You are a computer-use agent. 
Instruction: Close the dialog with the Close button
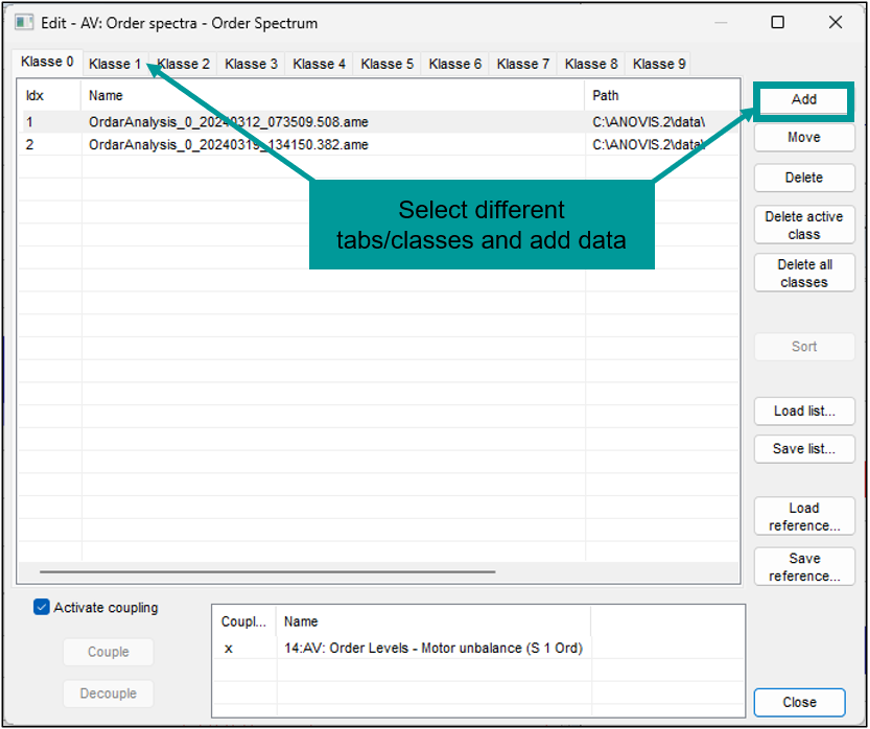coord(799,702)
